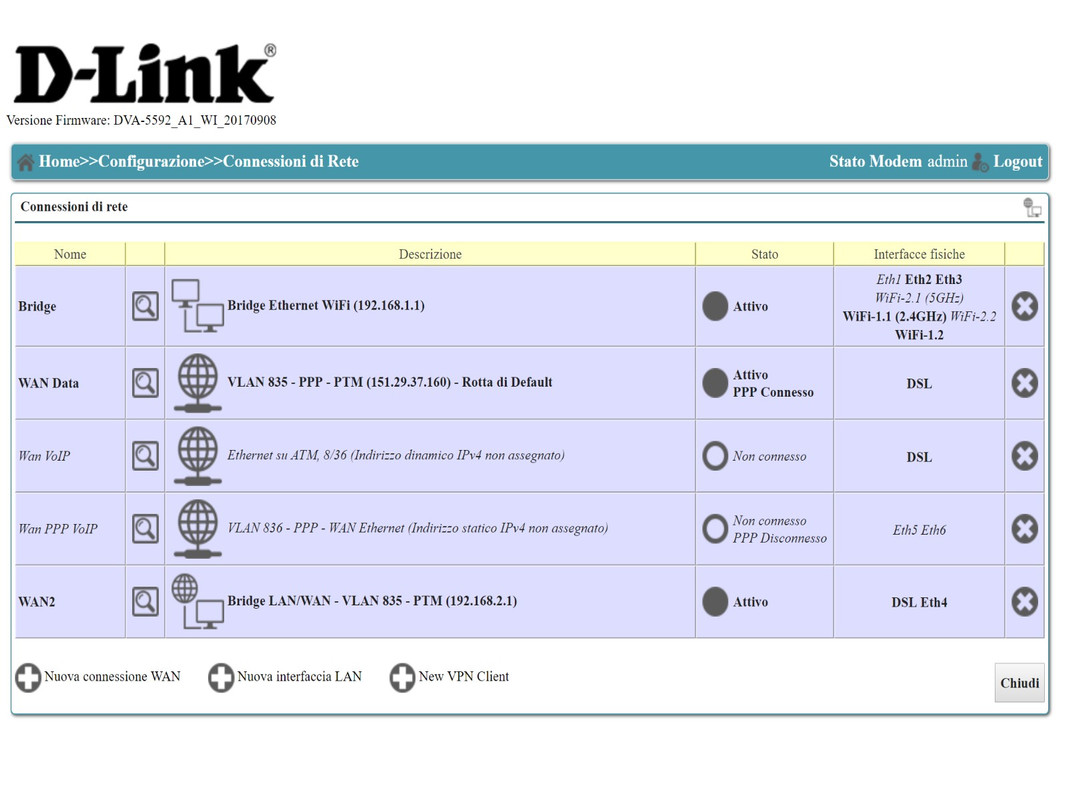Open Configurazione from the breadcrumb
This screenshot has height=800, width=1067.
coord(151,161)
